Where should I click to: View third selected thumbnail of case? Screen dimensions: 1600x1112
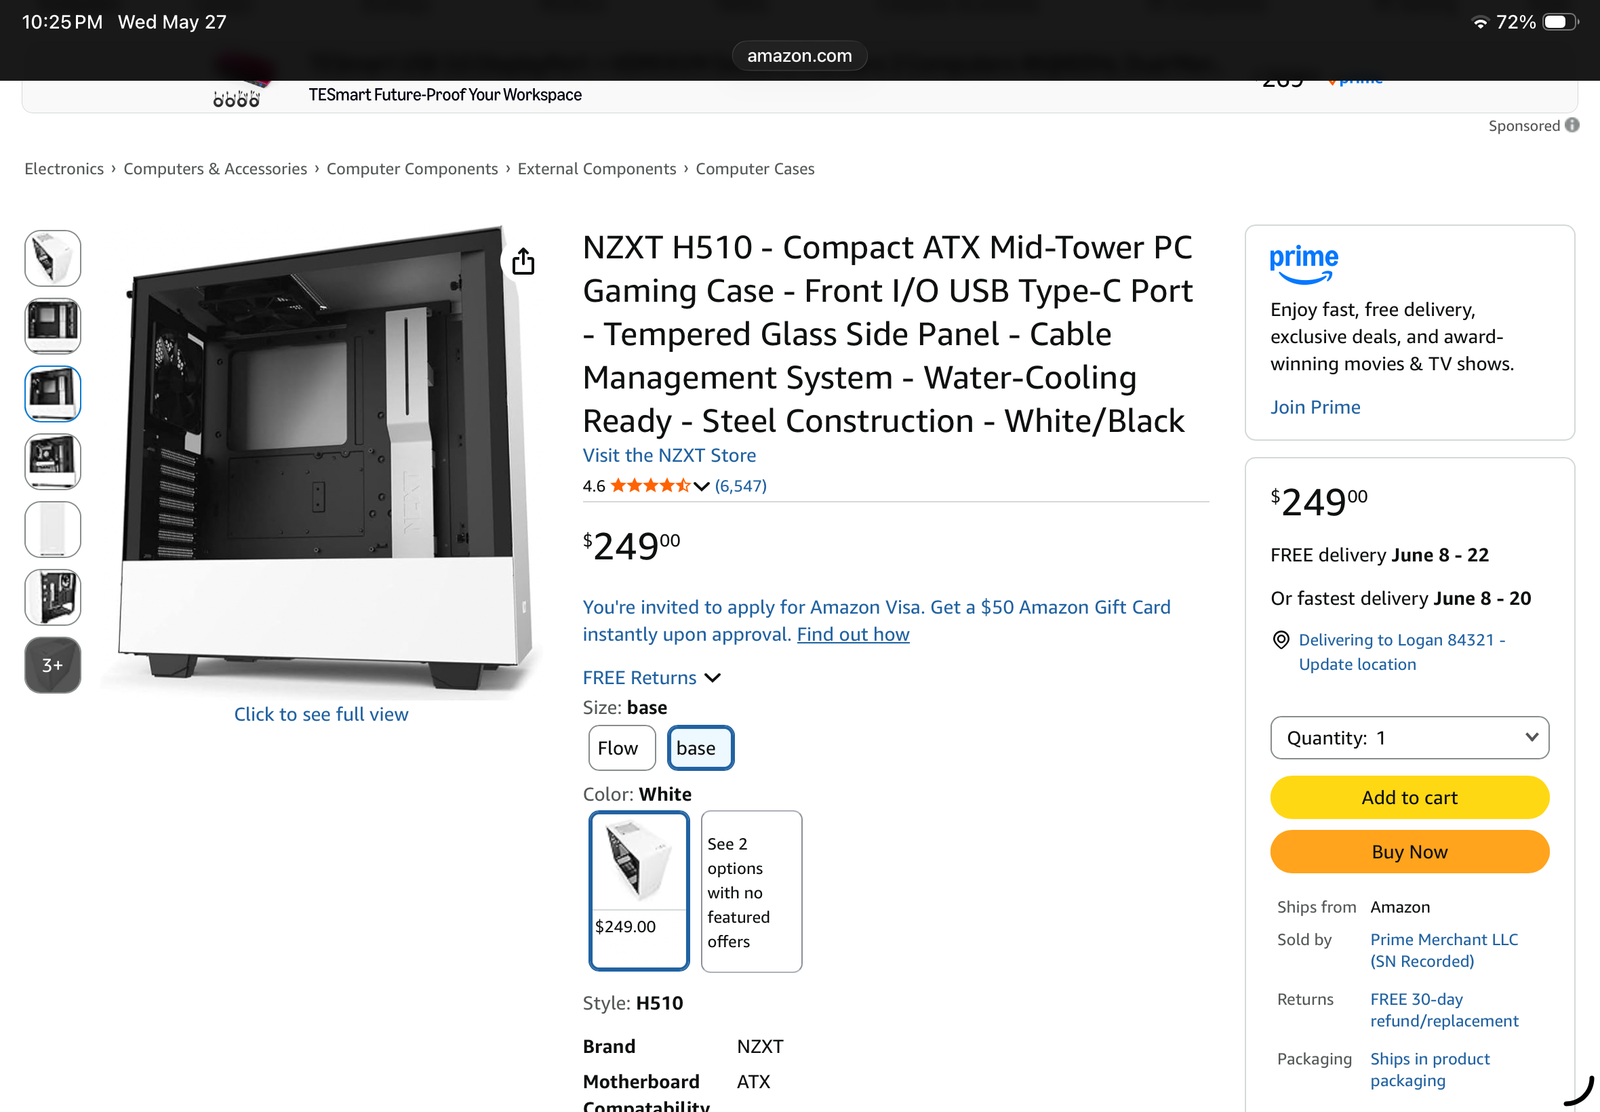point(53,394)
